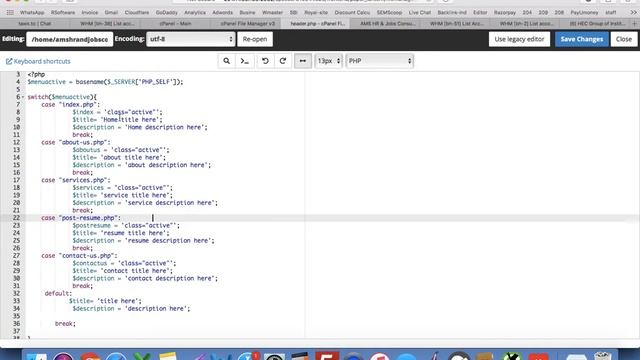Open the Invoice bookmark
Image resolution: width=640 pixels, height=360 pixels.
point(90,13)
